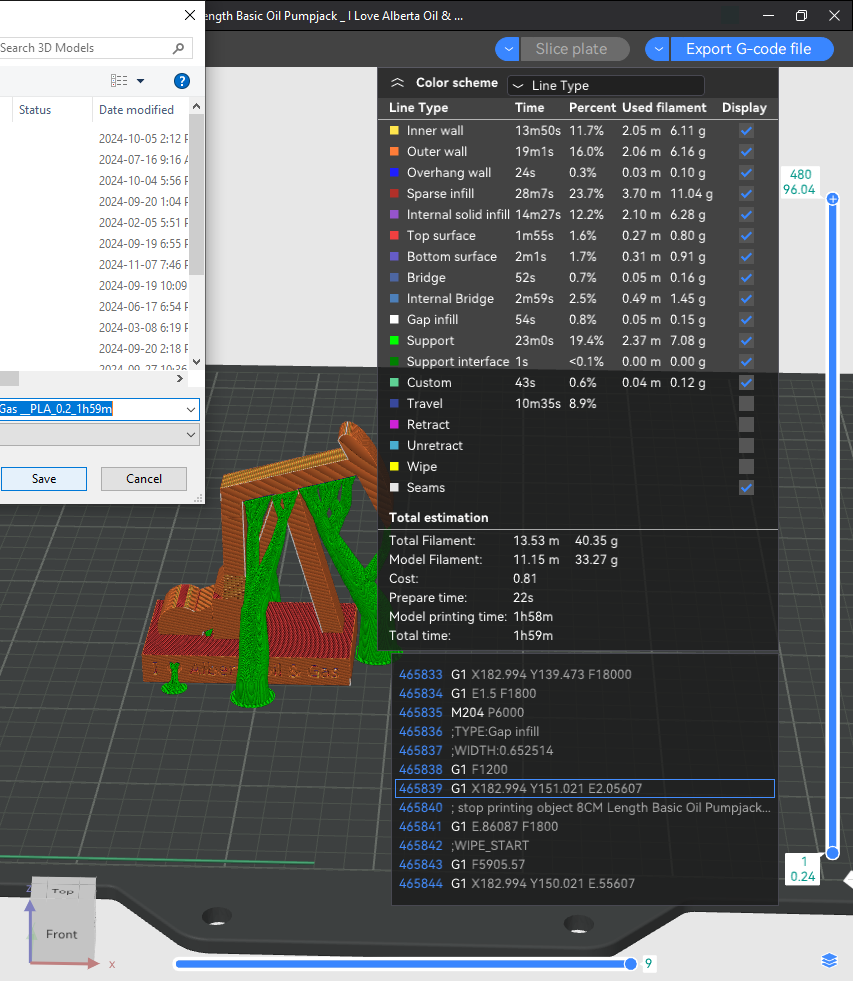853x981 pixels.
Task: Toggle Seams display checkbox
Action: (746, 487)
